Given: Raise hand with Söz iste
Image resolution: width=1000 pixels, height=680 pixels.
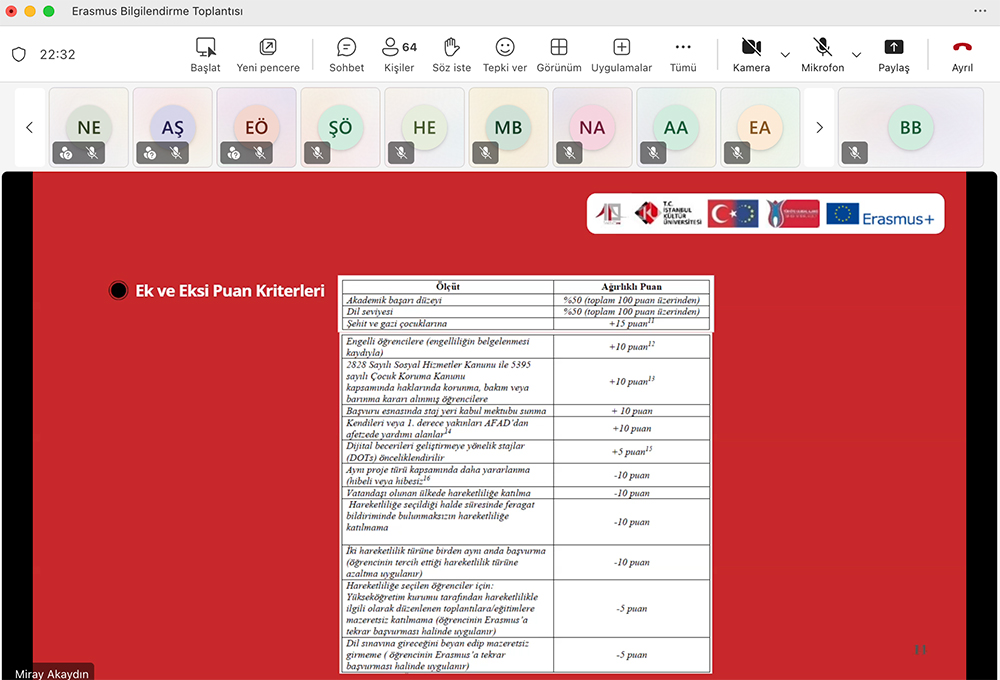Looking at the screenshot, I should [451, 54].
